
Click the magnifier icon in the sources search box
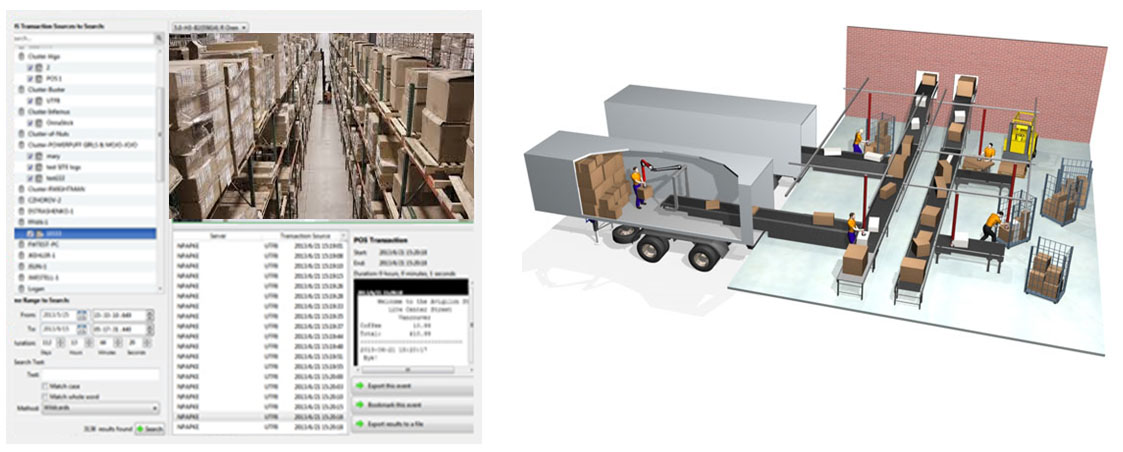[x=159, y=38]
